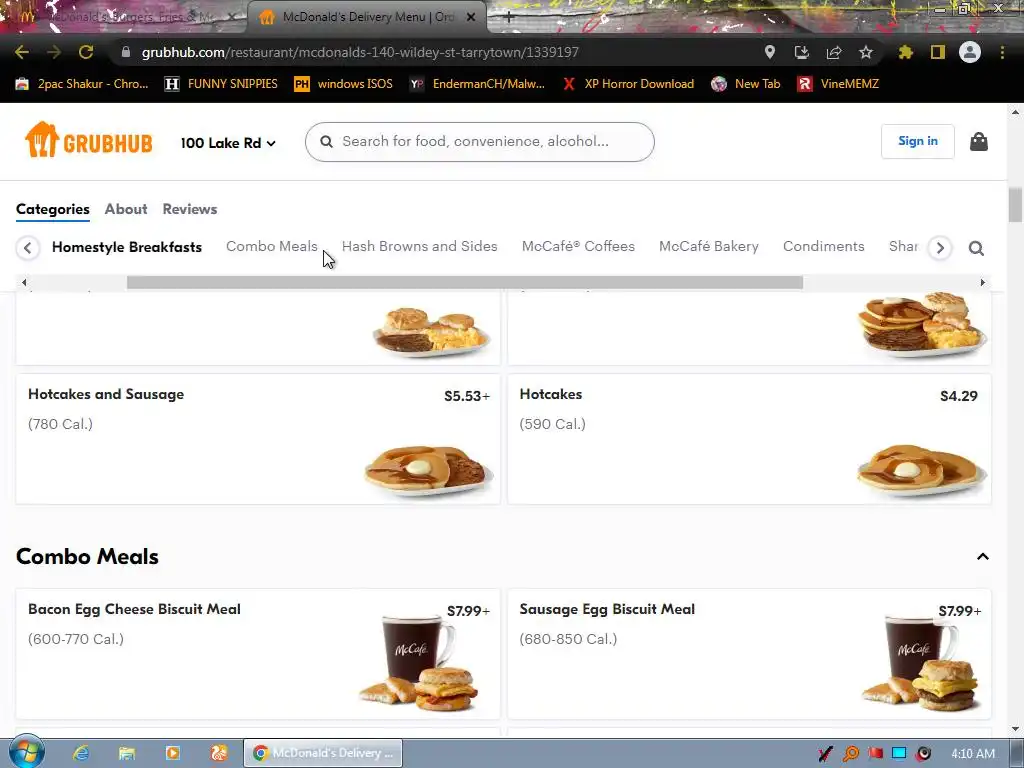Select McCafé Coffees category
This screenshot has height=768, width=1024.
click(578, 246)
